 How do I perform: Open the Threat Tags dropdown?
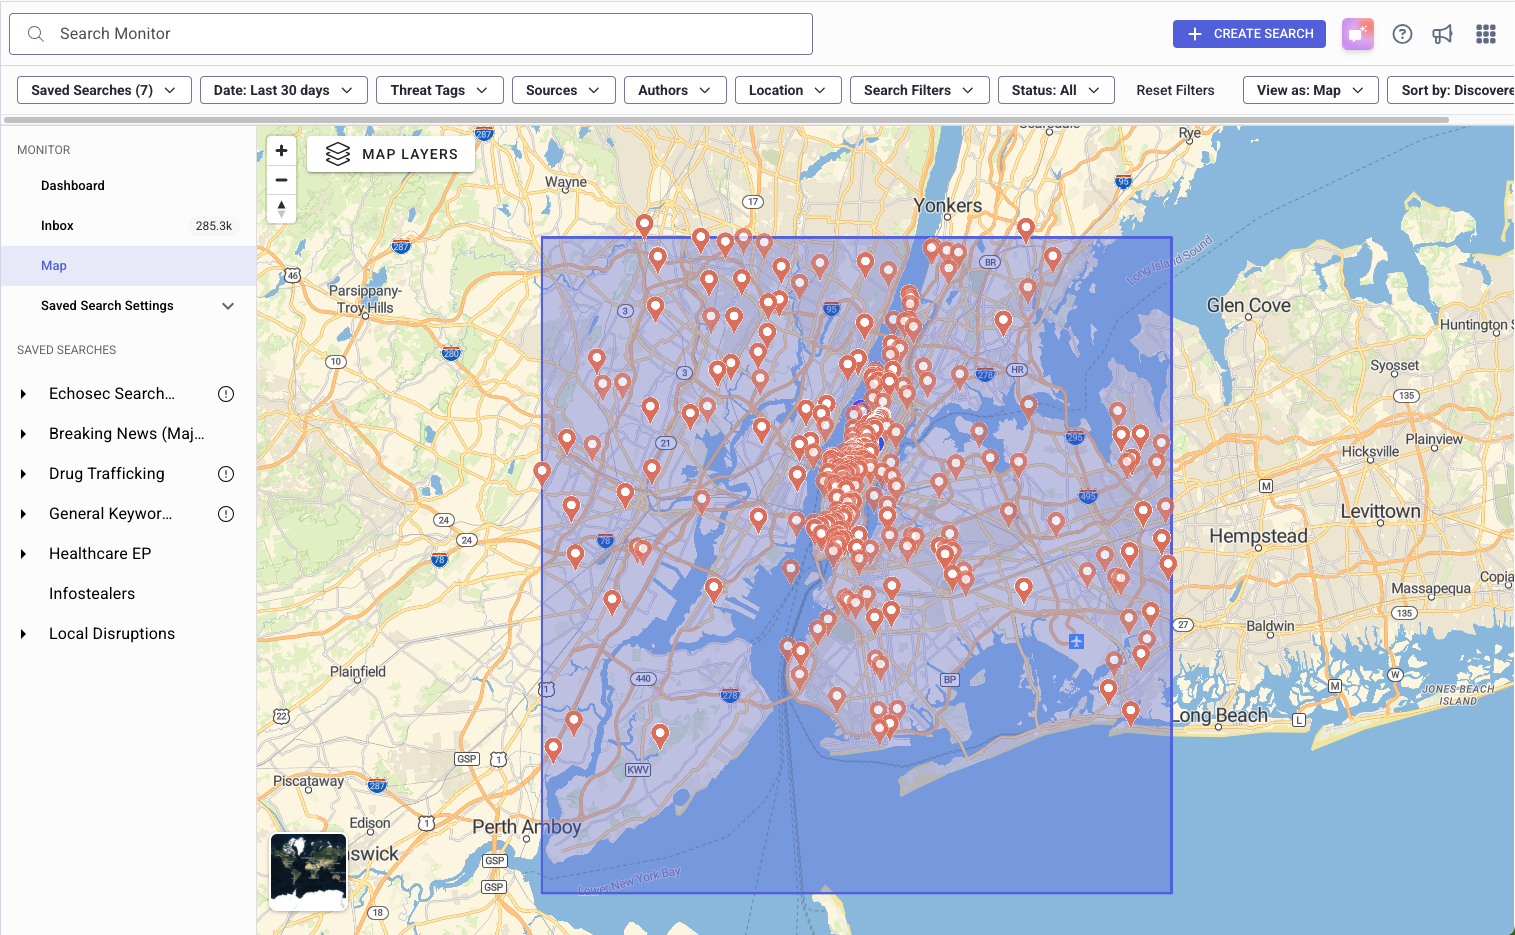(439, 90)
